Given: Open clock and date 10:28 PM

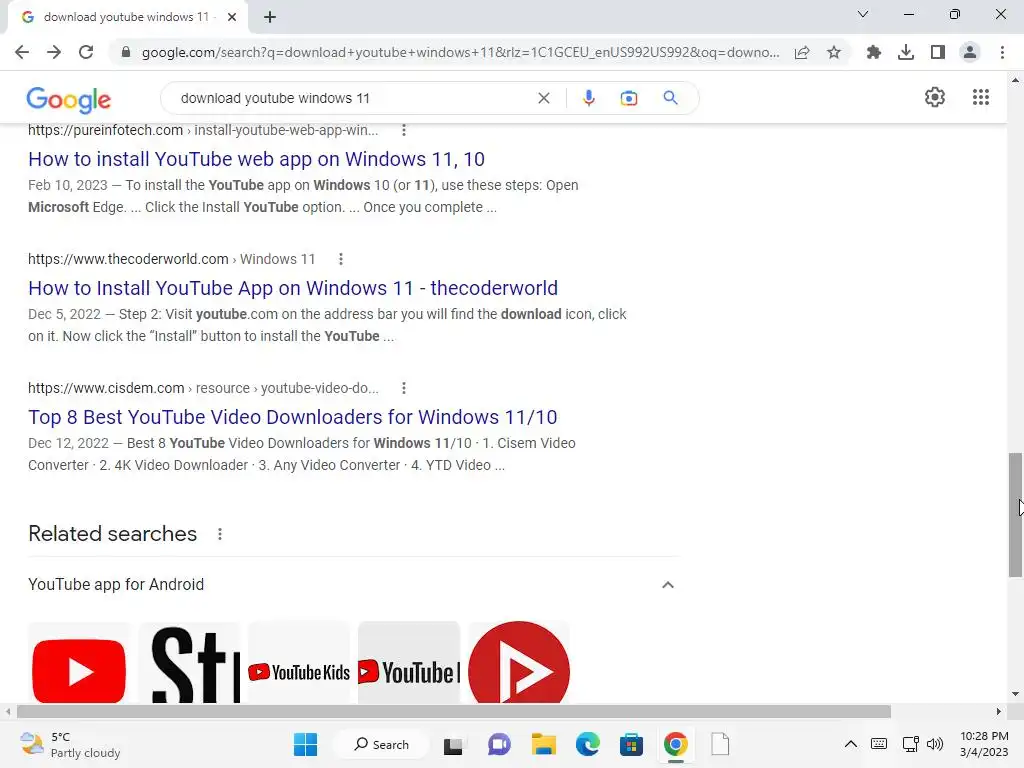Looking at the screenshot, I should (984, 744).
